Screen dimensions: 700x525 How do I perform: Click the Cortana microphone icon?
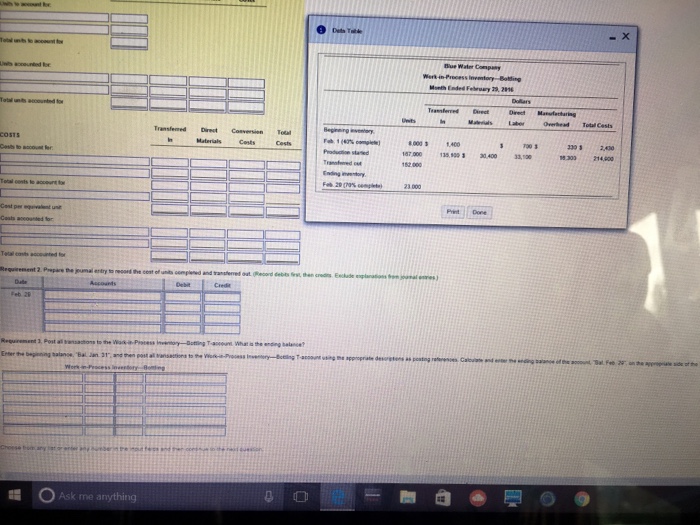[x=268, y=496]
